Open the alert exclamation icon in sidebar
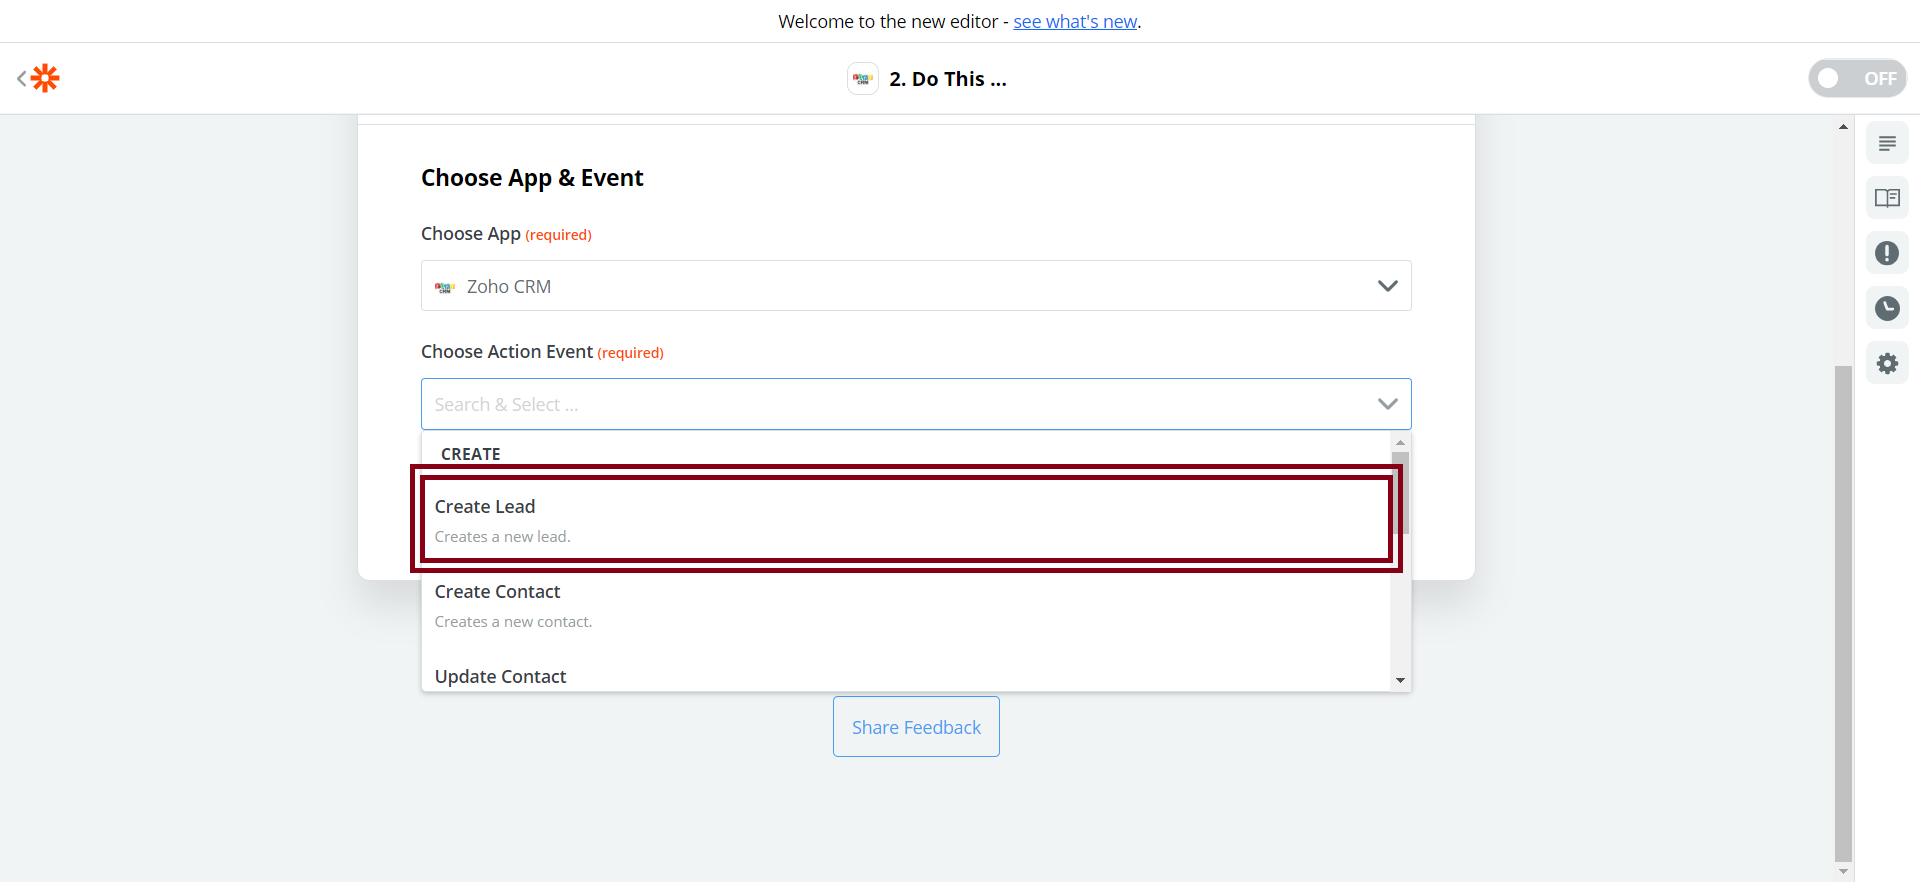This screenshot has height=882, width=1920. tap(1887, 253)
